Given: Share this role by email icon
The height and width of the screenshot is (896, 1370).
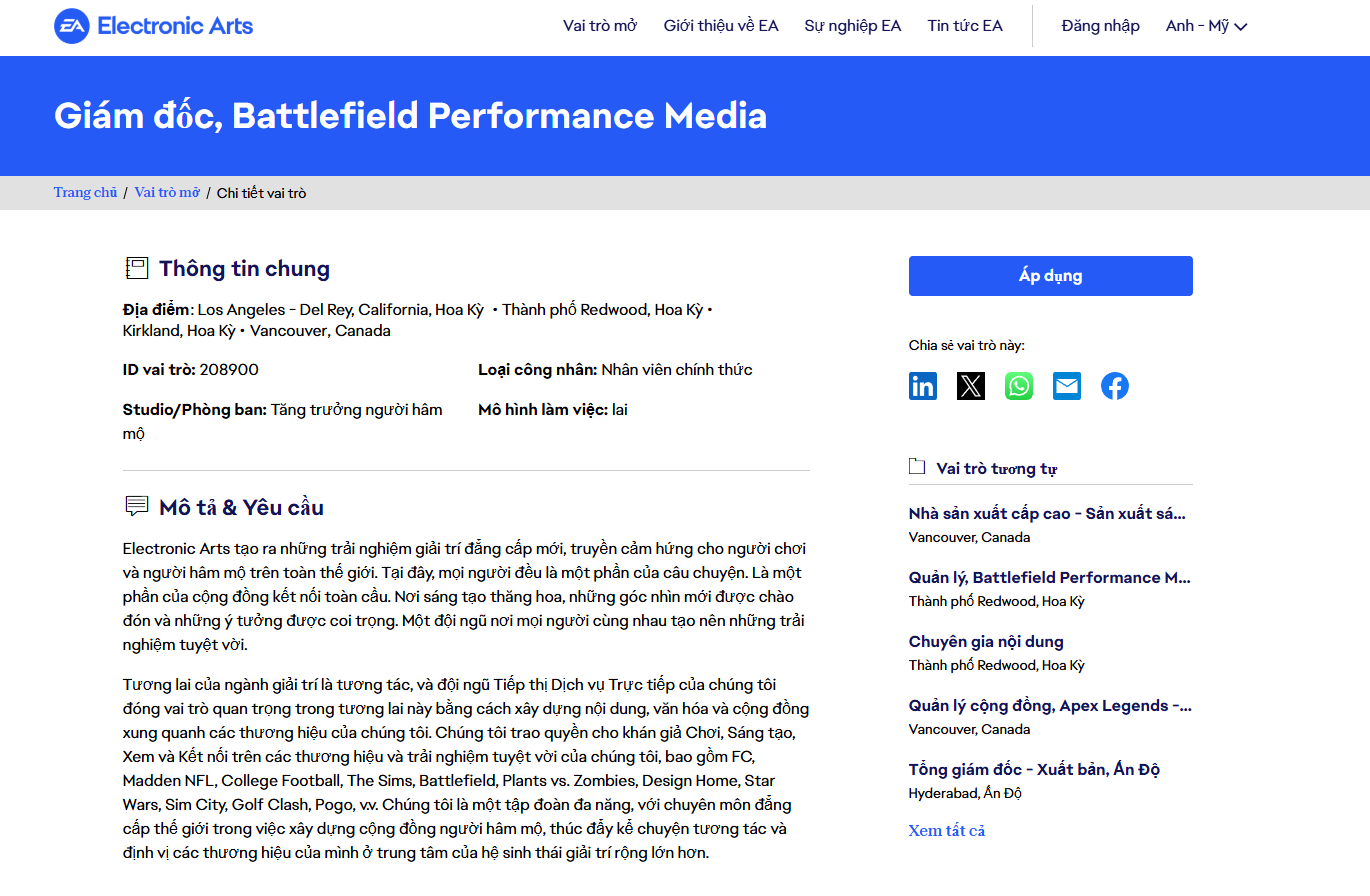Looking at the screenshot, I should [1066, 386].
